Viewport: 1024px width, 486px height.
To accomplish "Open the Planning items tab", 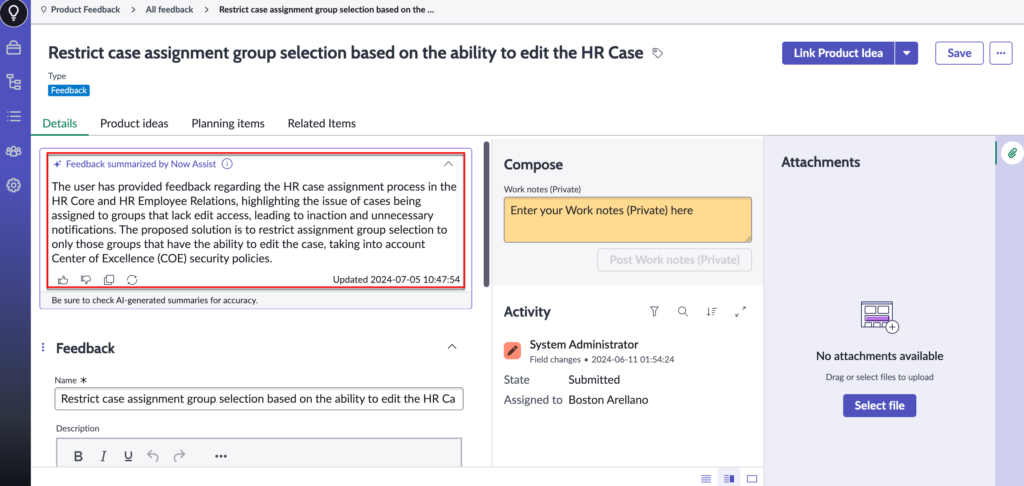I will pyautogui.click(x=228, y=123).
